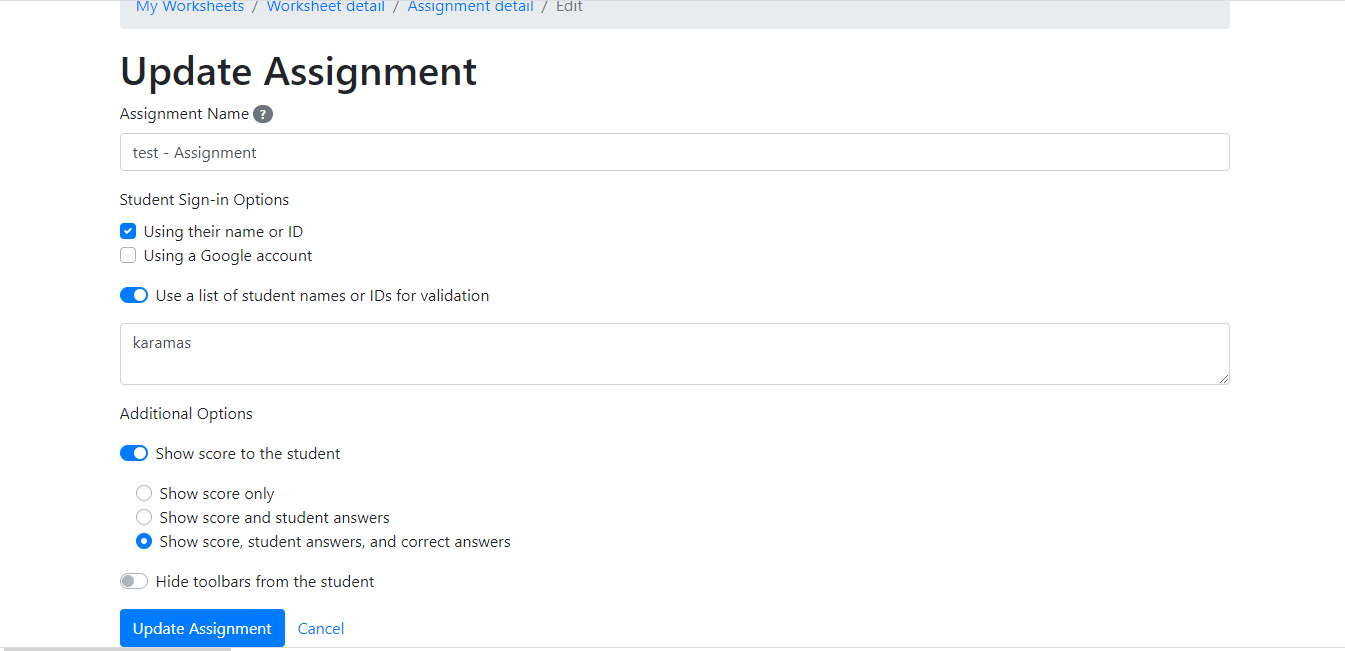1345x651 pixels.
Task: Focus the Assignment Name input field
Action: tap(675, 152)
